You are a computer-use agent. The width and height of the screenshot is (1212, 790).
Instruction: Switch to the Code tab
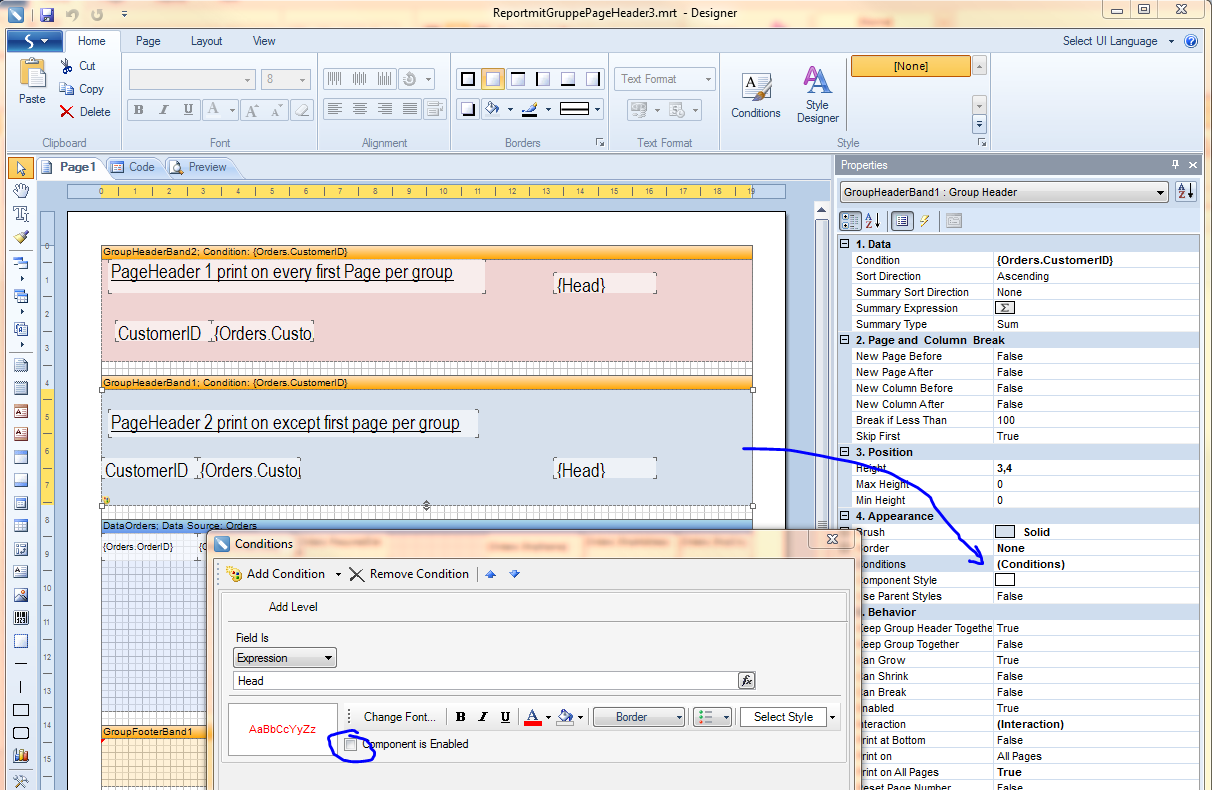tap(133, 167)
